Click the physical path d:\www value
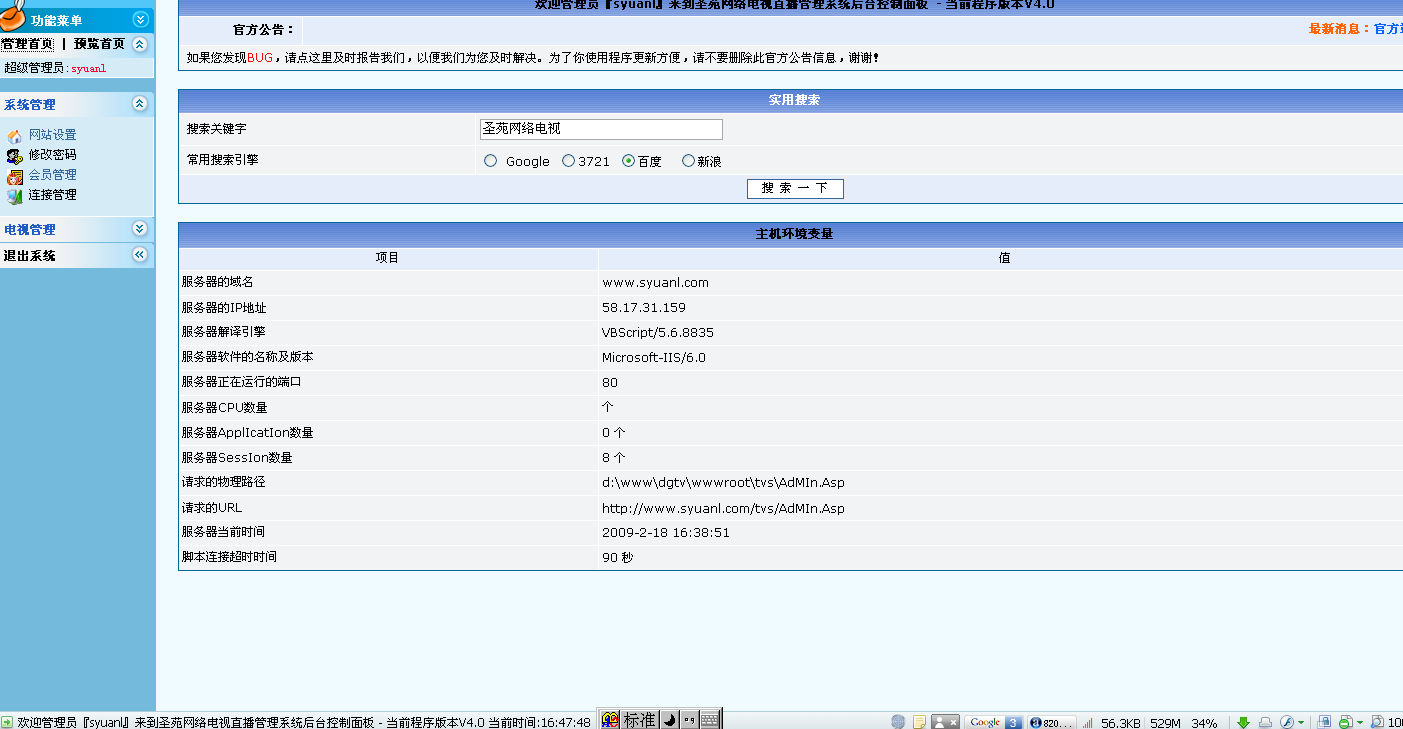This screenshot has width=1403, height=729. point(723,483)
